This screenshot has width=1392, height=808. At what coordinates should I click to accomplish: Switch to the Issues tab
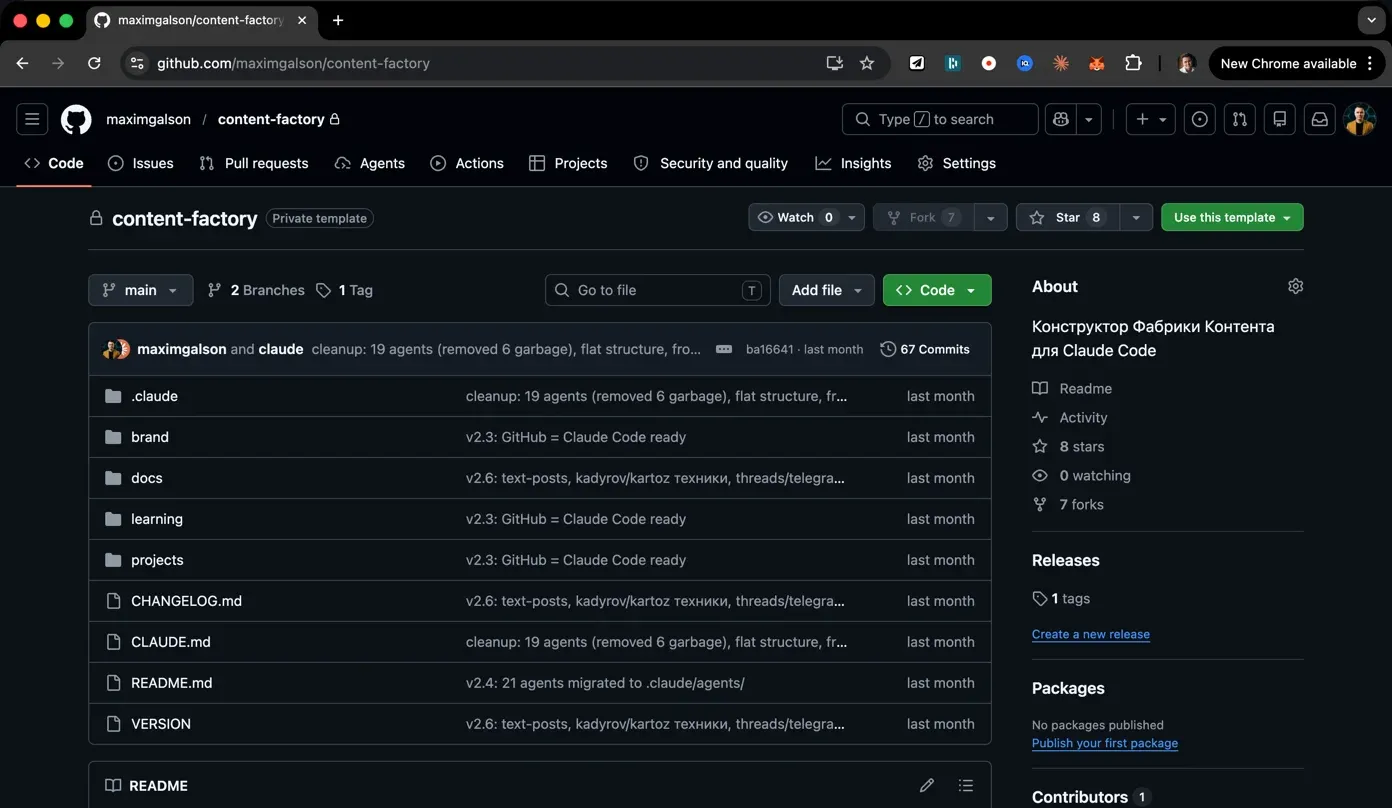coord(141,163)
